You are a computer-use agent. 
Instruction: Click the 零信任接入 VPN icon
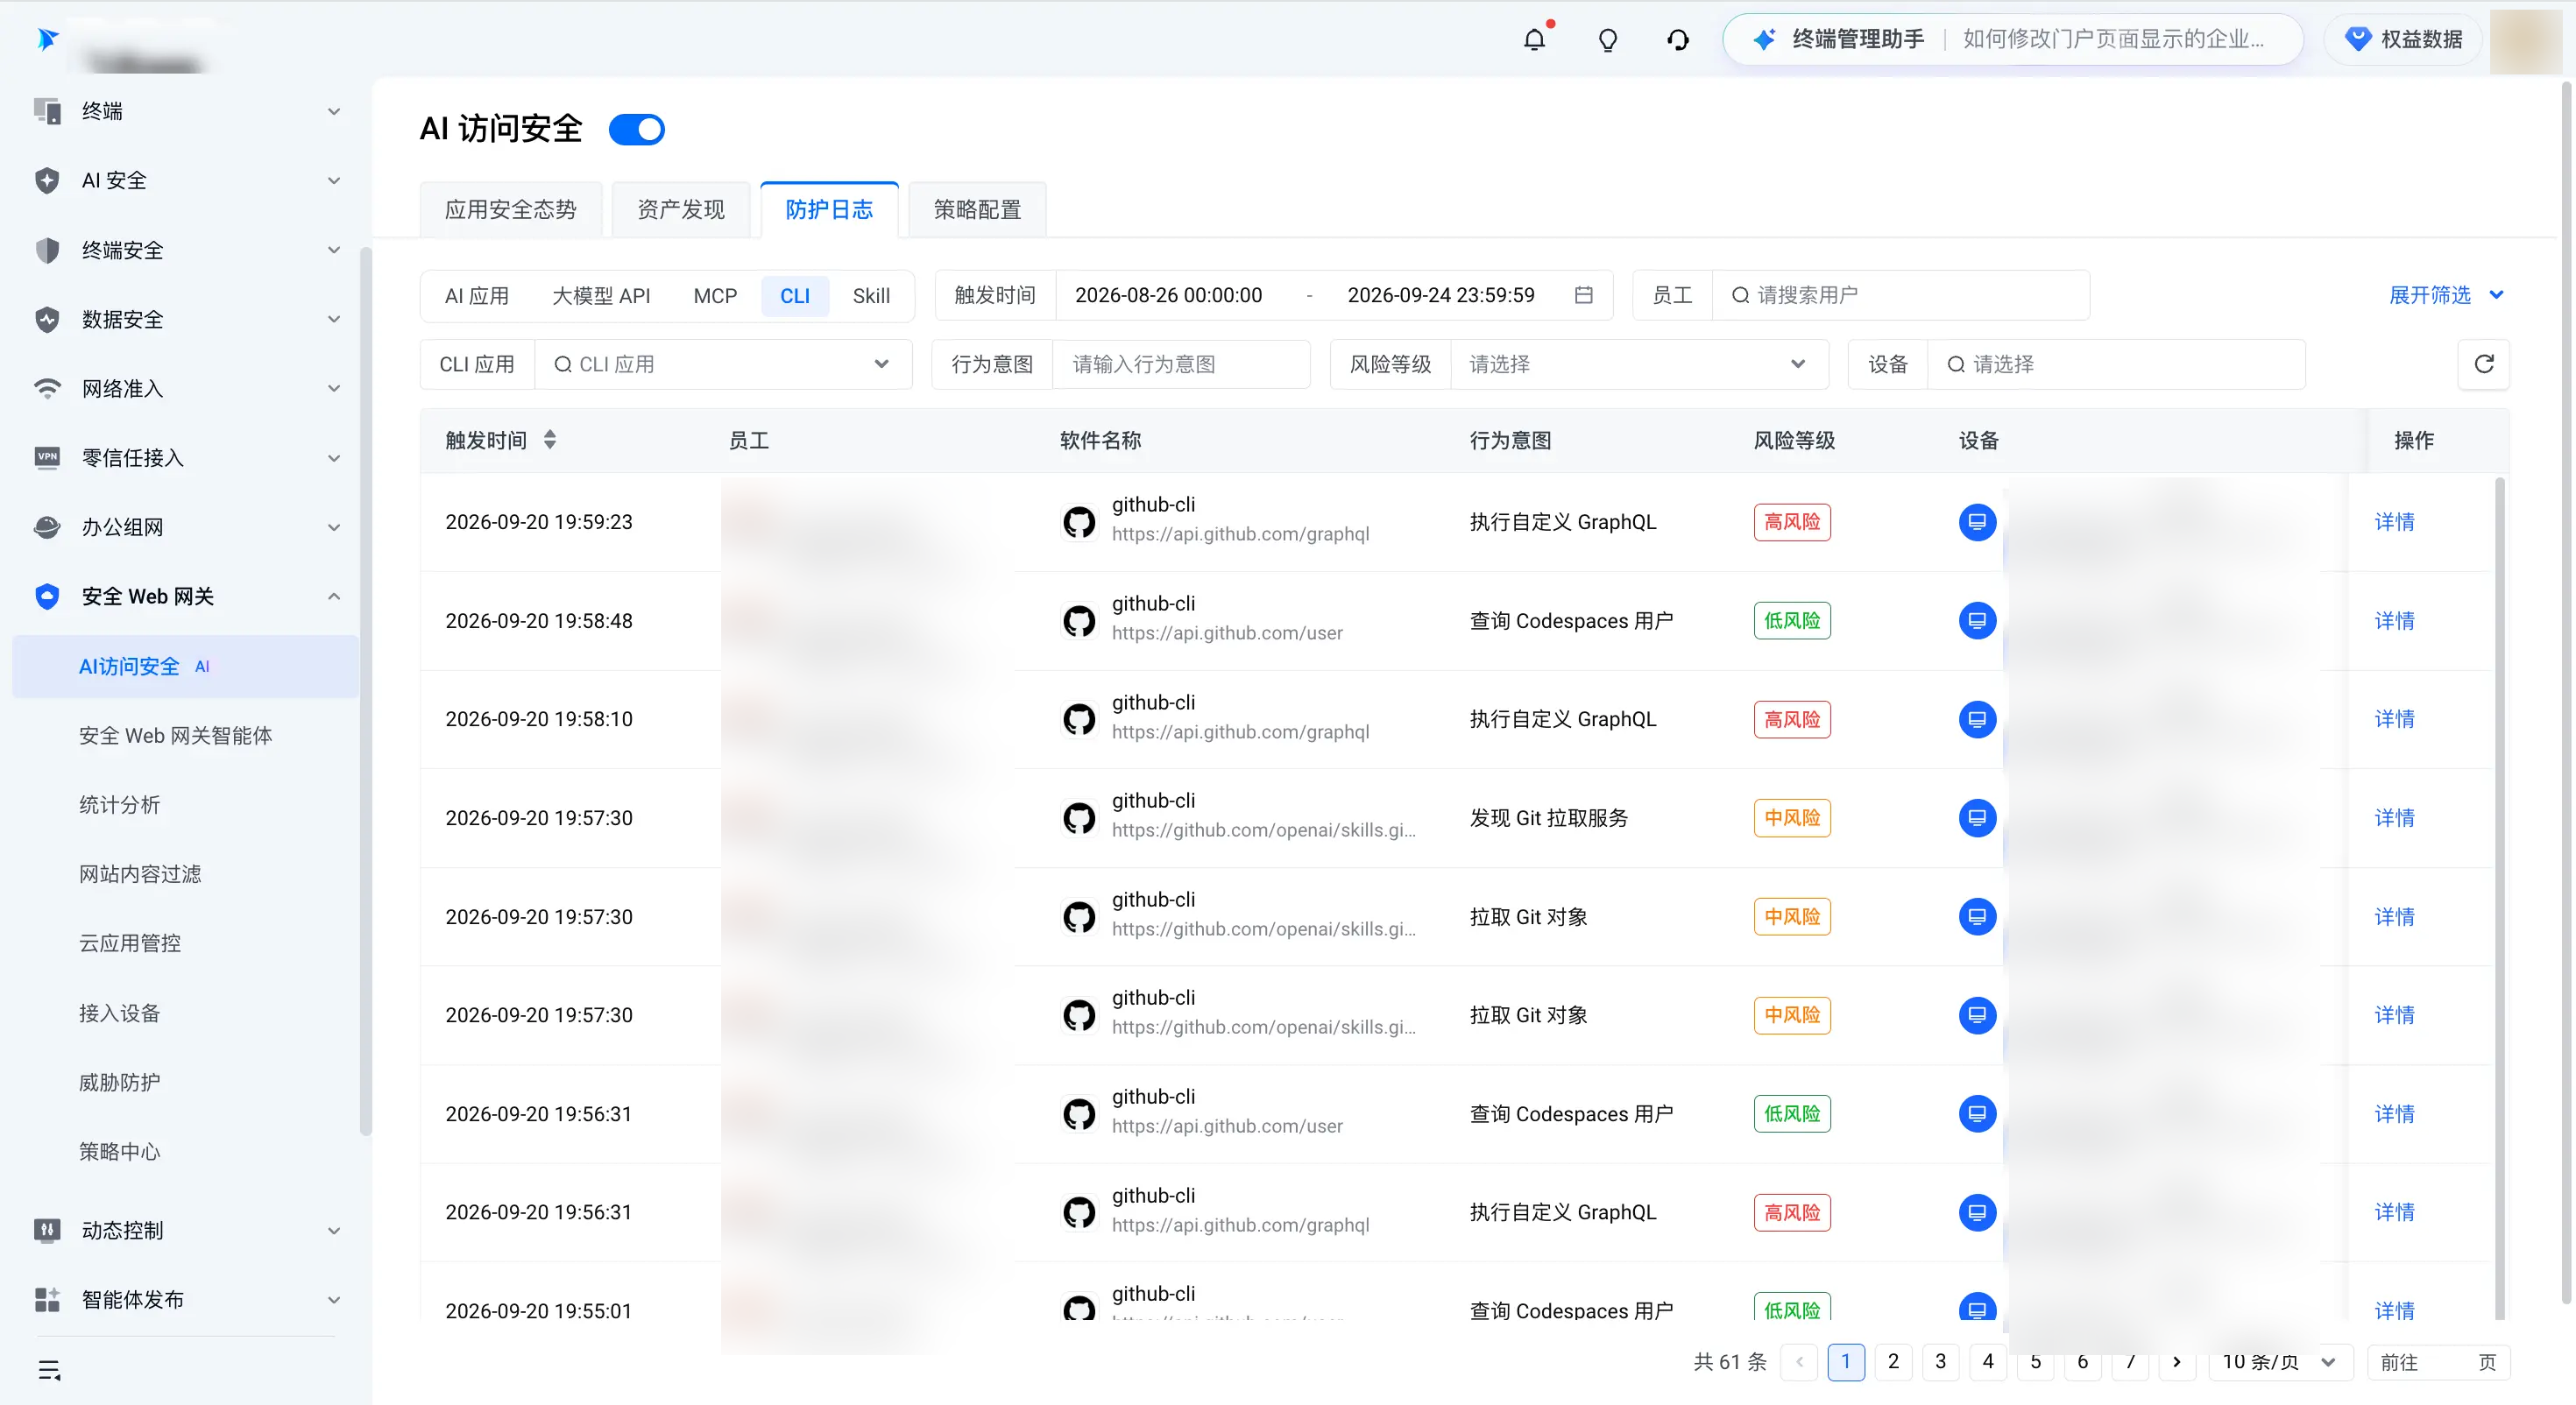[47, 458]
